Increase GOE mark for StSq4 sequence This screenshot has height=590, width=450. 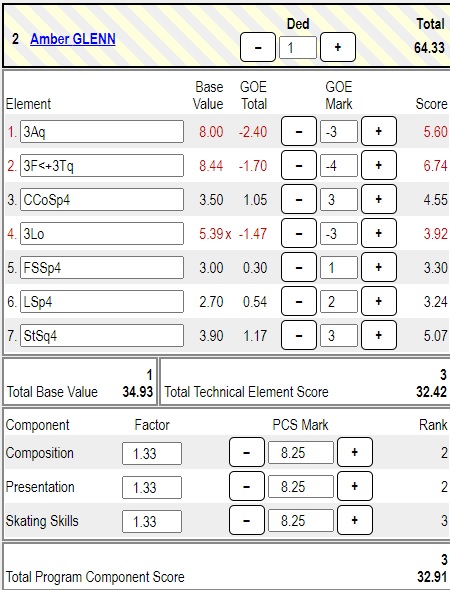point(379,335)
